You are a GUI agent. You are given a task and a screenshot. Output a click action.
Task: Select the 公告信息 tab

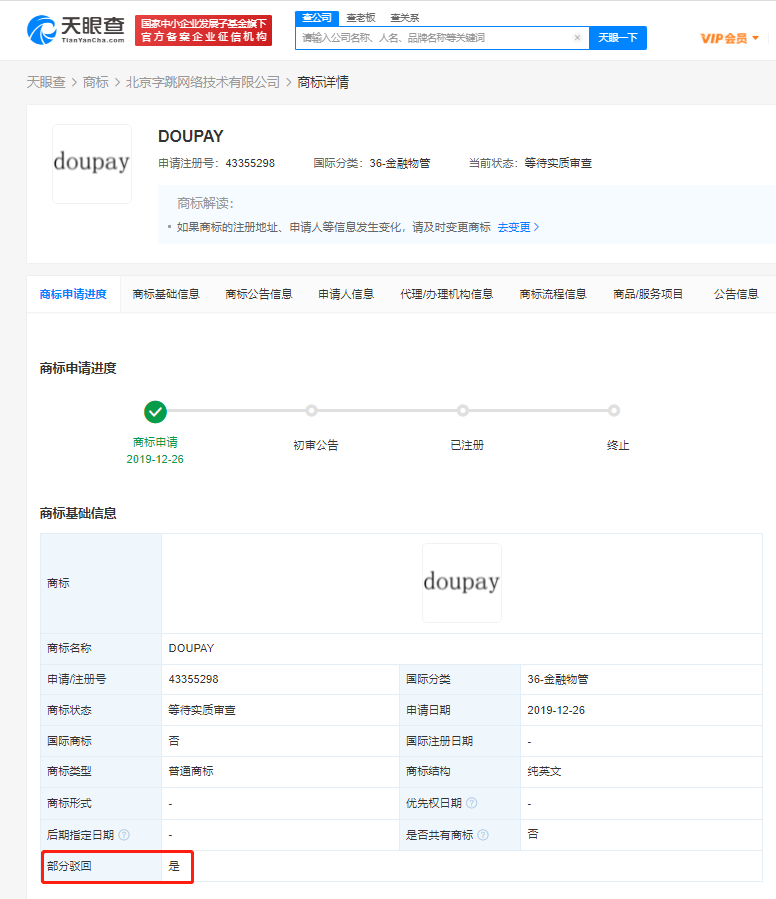(736, 294)
